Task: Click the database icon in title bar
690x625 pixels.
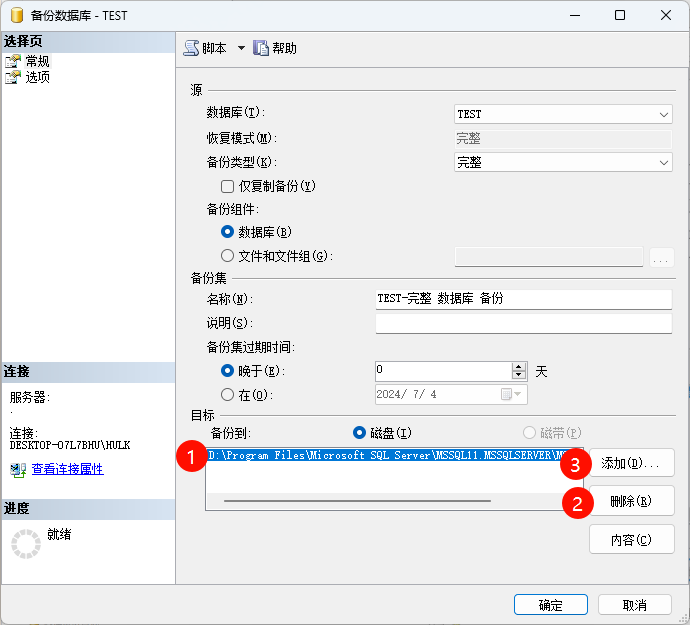Action: click(17, 16)
